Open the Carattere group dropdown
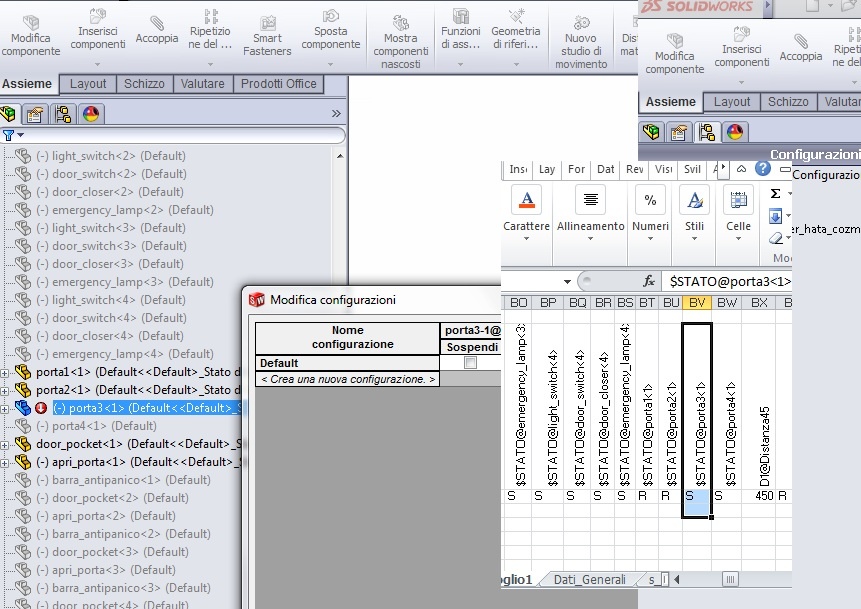This screenshot has width=861, height=609. [x=526, y=238]
